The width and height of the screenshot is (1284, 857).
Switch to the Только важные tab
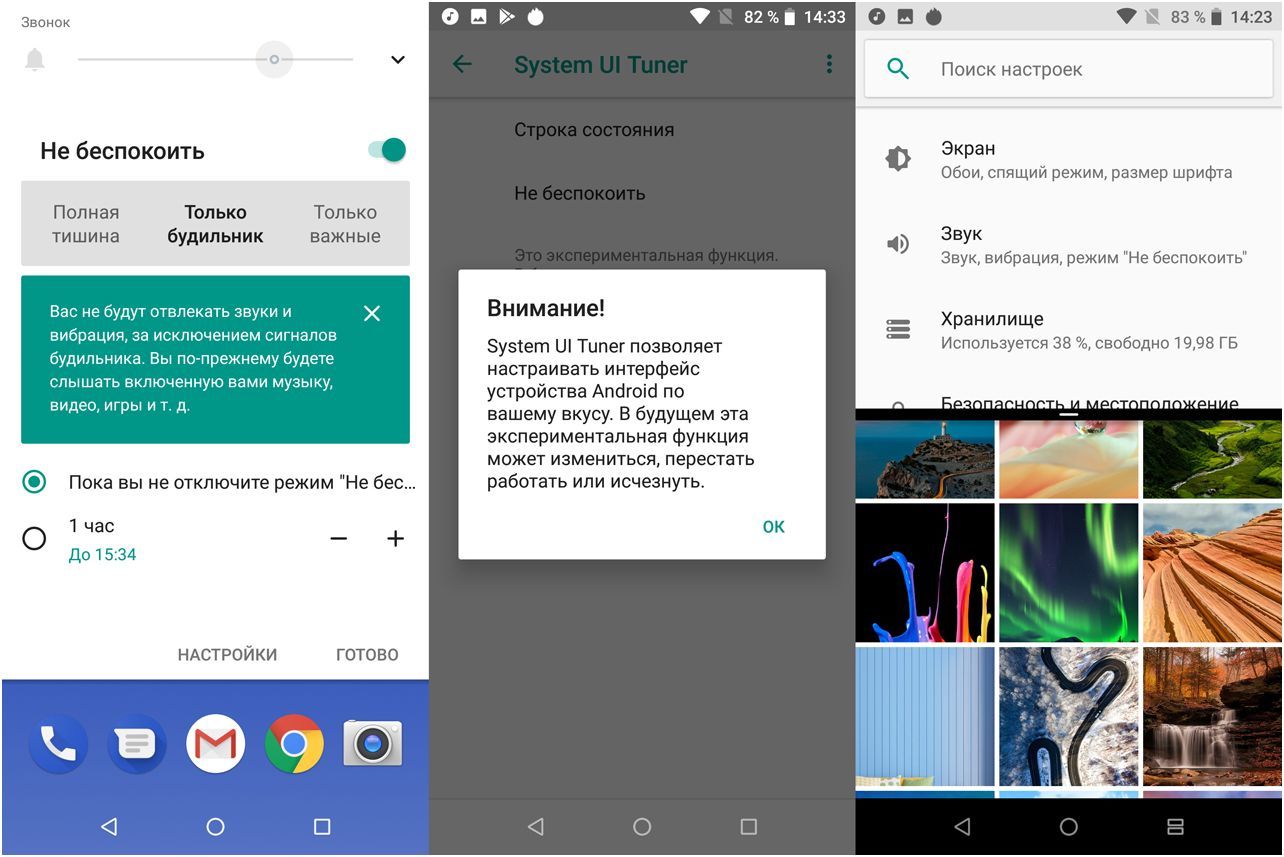[345, 224]
